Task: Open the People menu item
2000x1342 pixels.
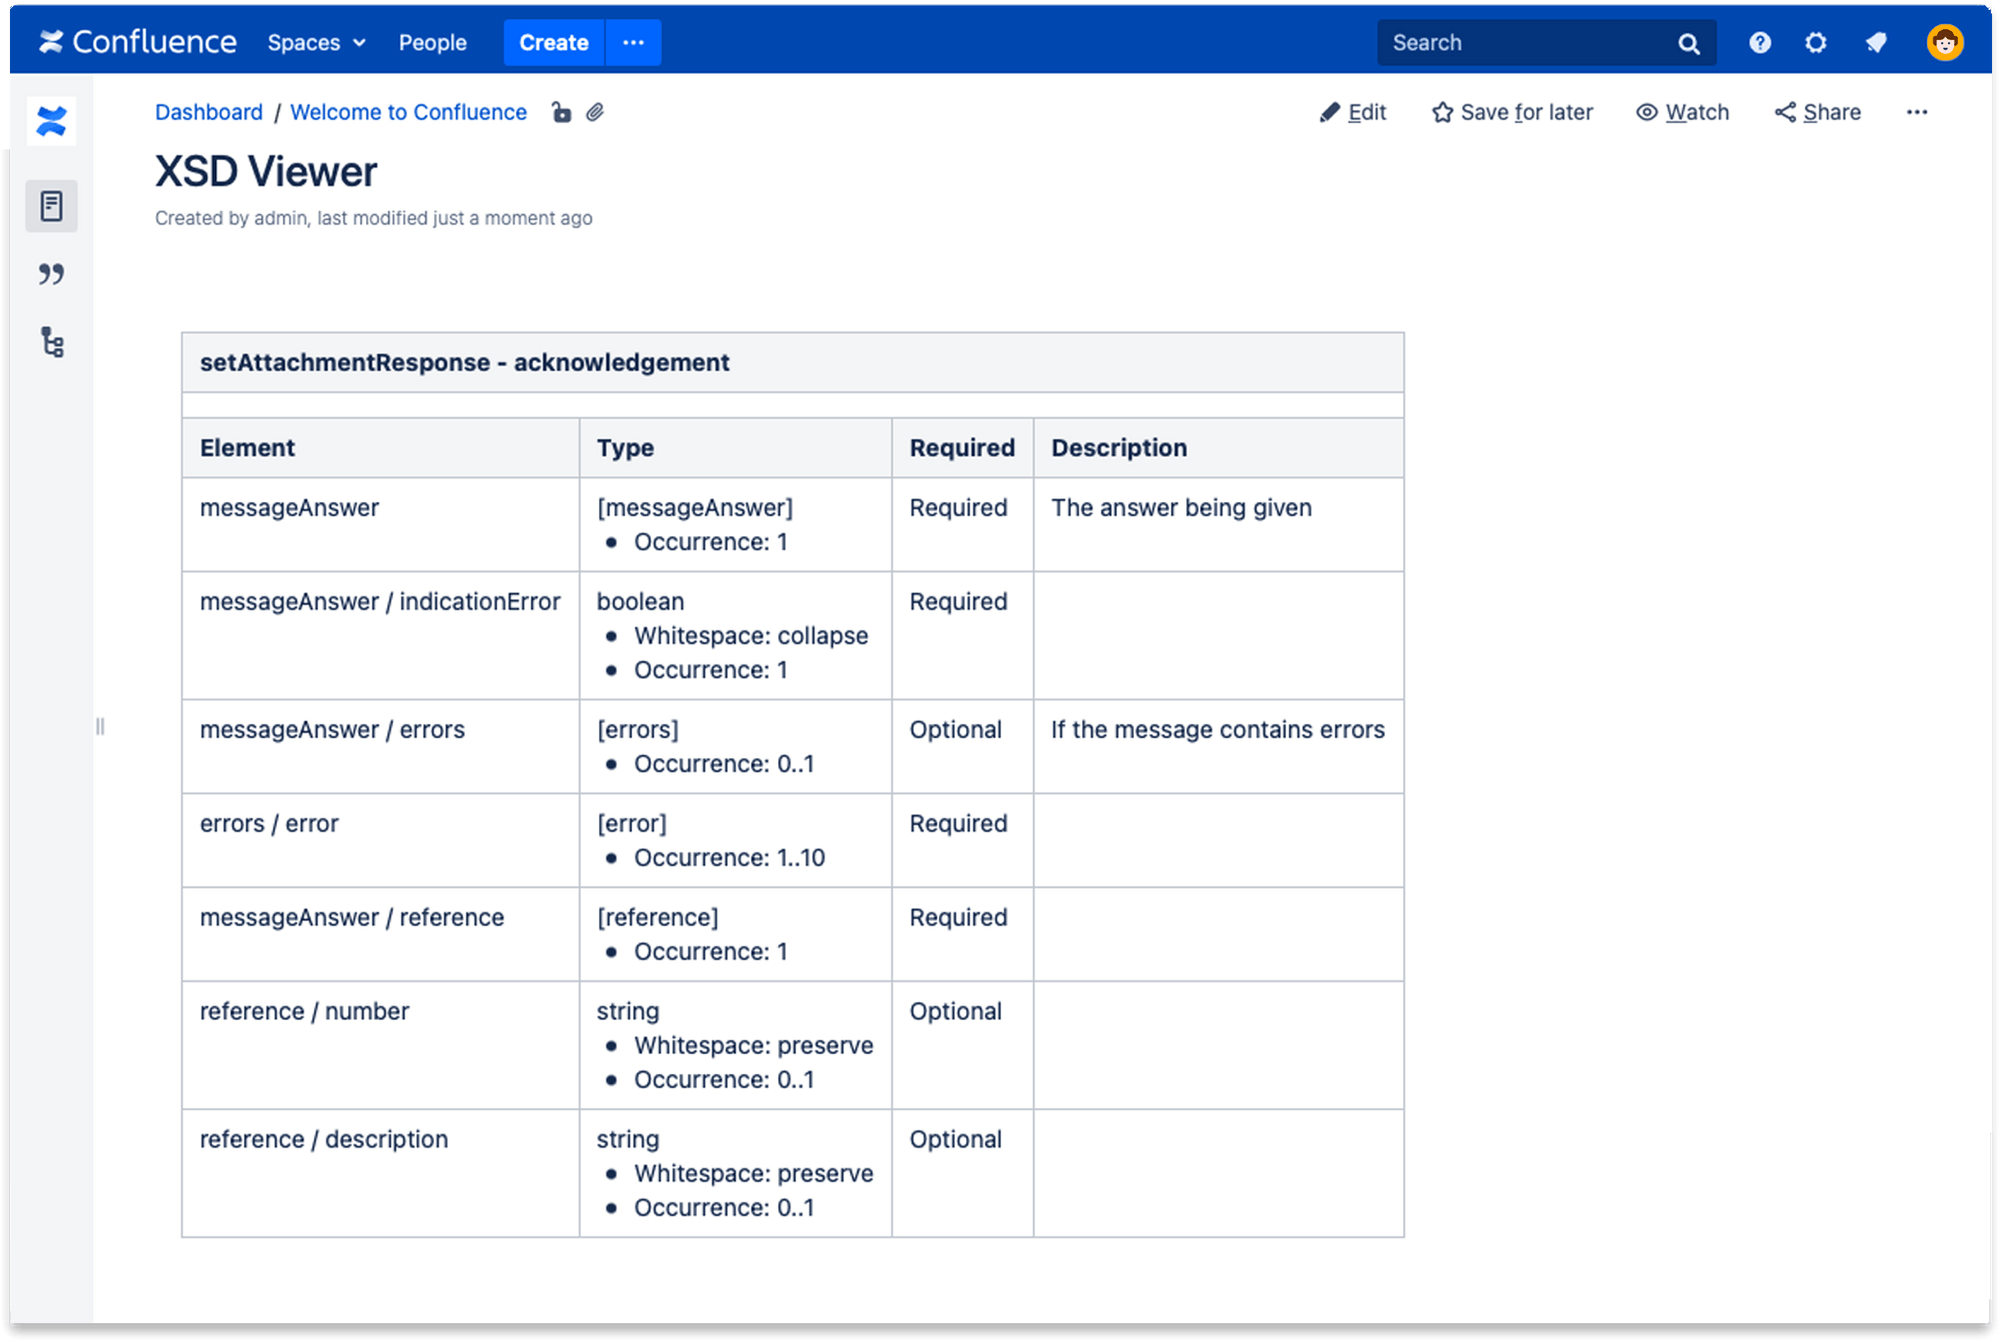Action: tap(432, 42)
